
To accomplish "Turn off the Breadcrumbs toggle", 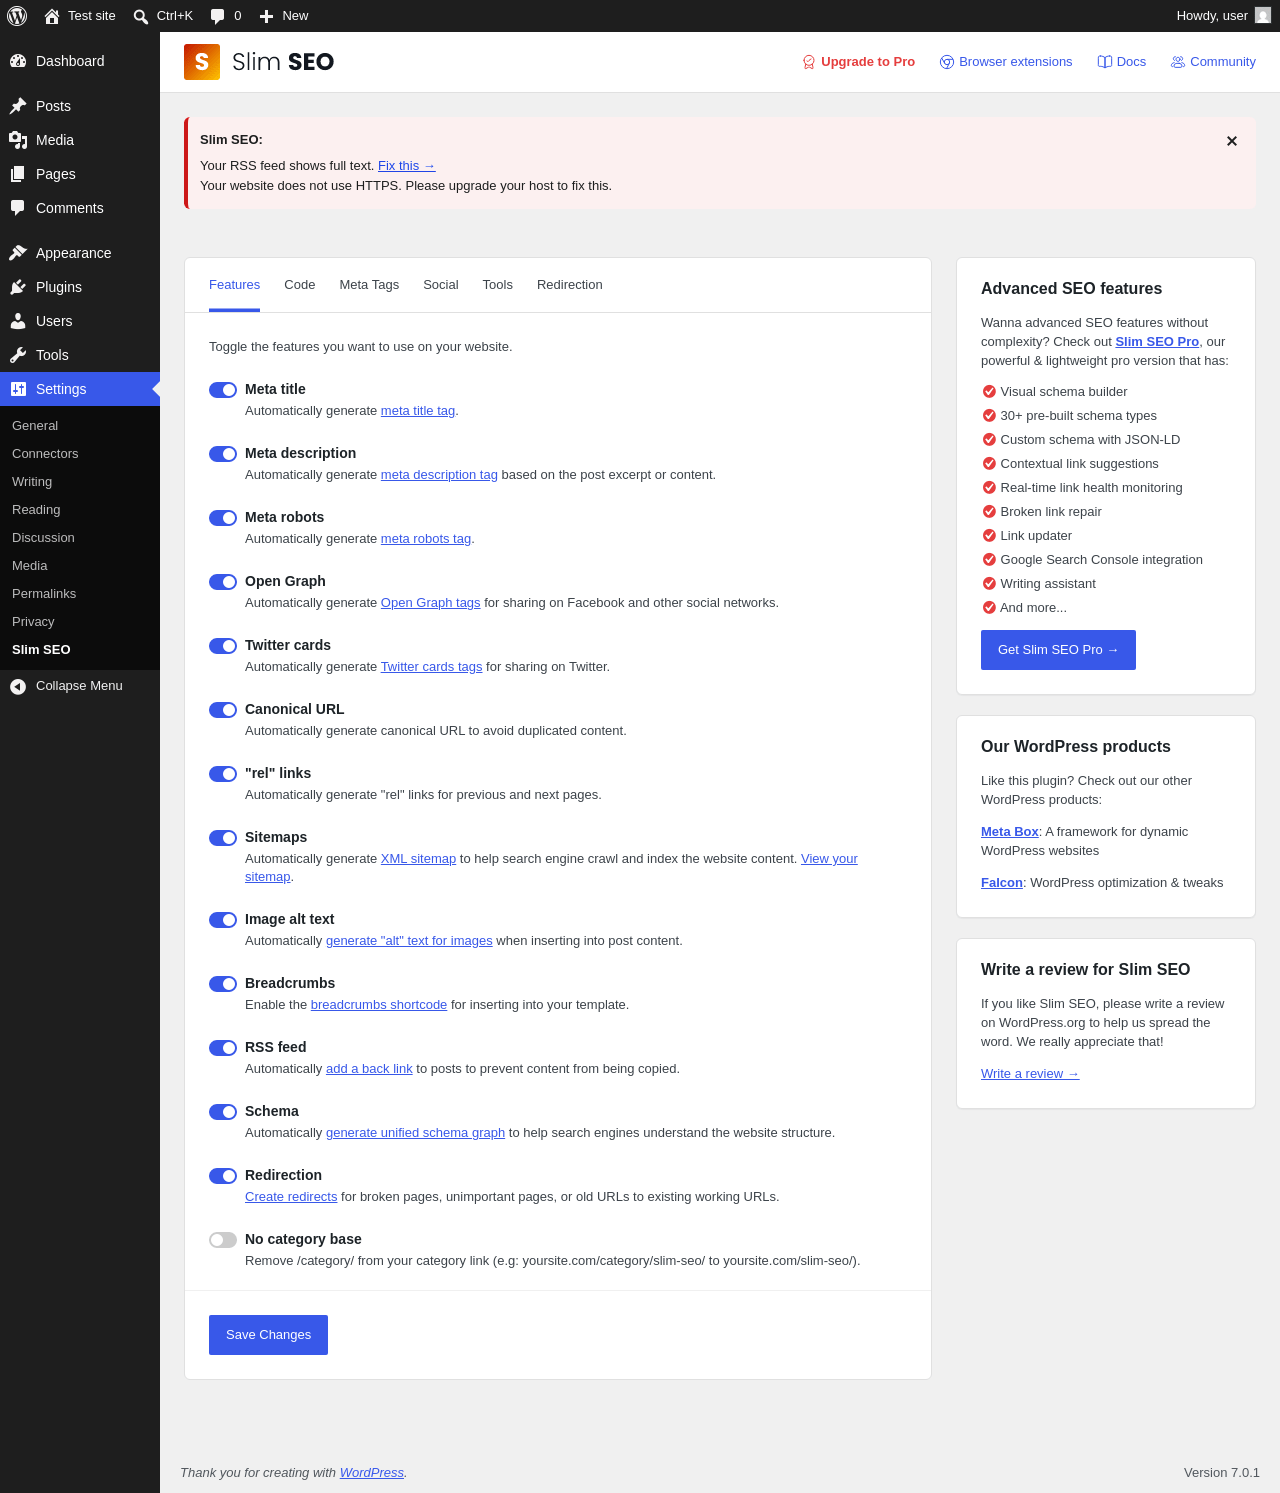I will (223, 984).
